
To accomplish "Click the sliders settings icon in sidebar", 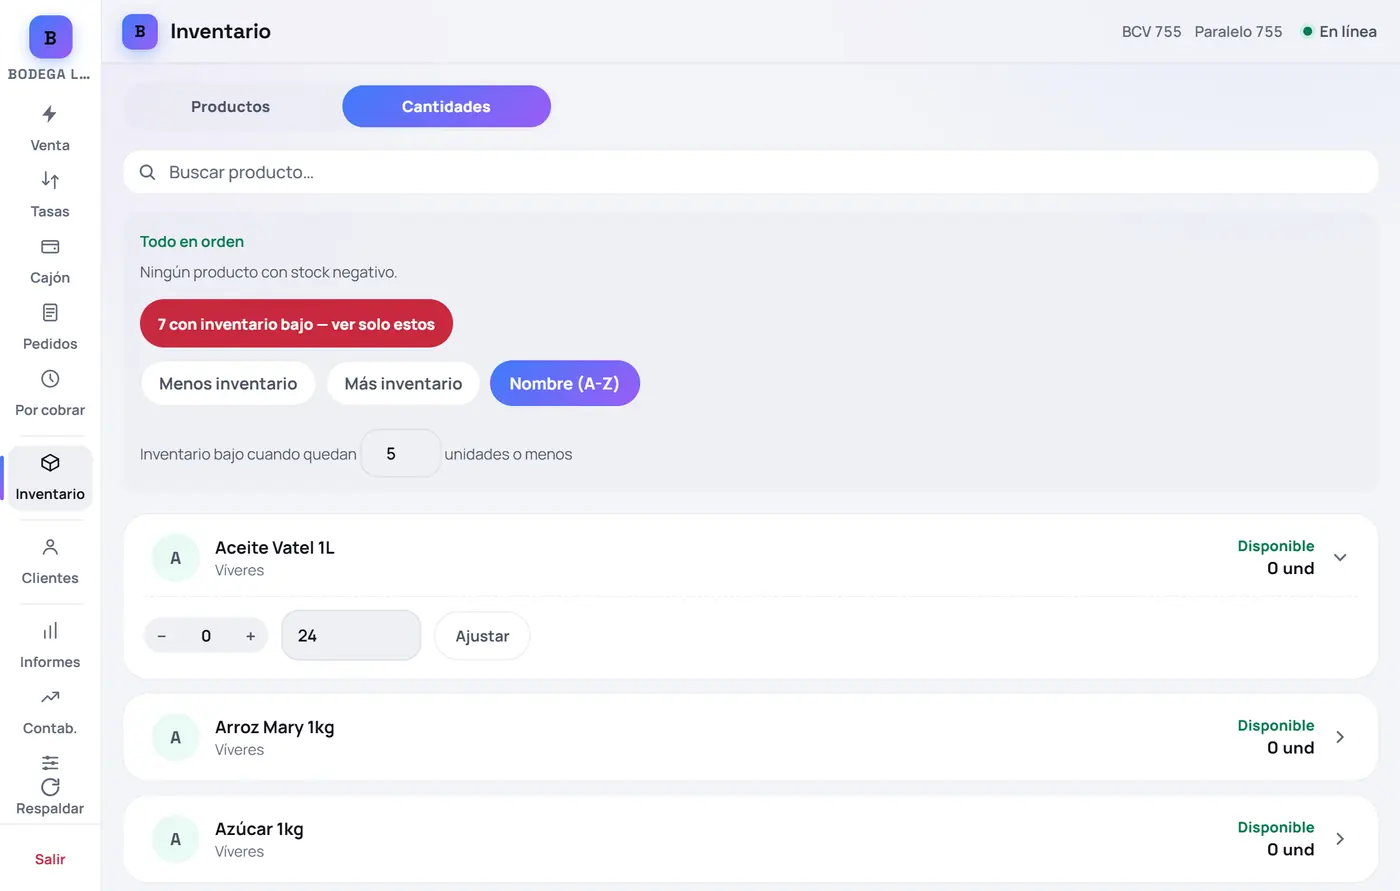I will [50, 762].
